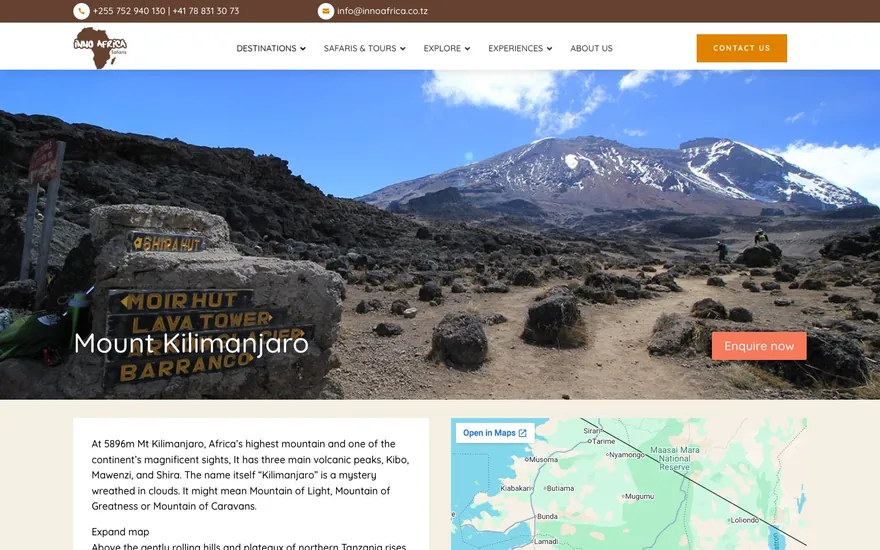The height and width of the screenshot is (550, 880).
Task: Click the Enquire now button
Action: tap(759, 346)
